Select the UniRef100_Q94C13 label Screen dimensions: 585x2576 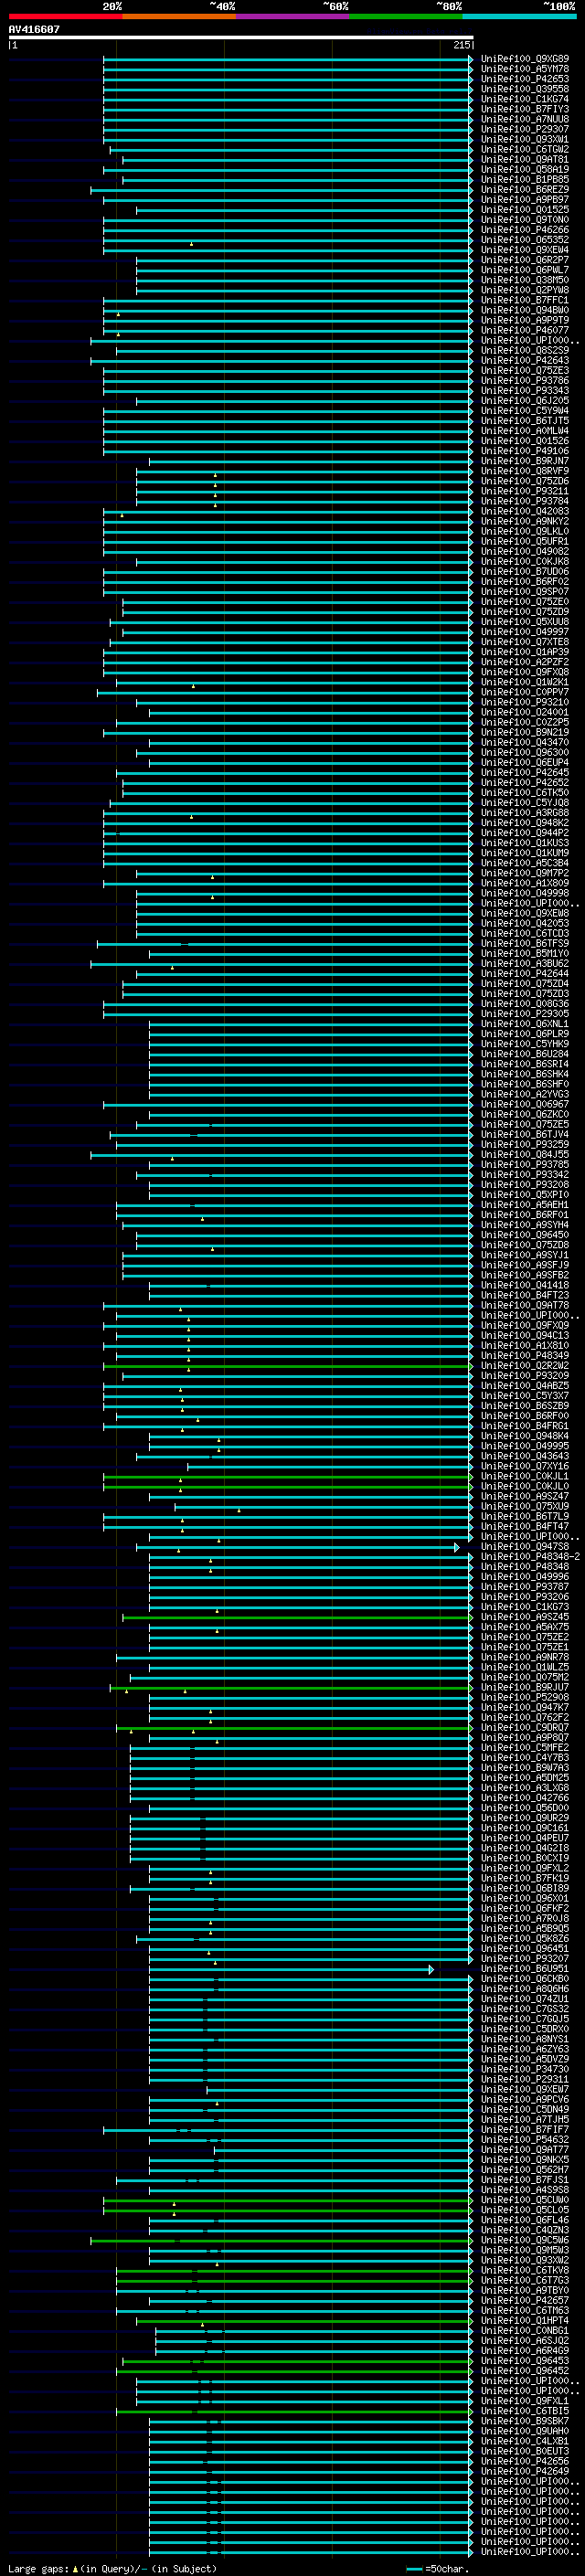coord(525,1336)
